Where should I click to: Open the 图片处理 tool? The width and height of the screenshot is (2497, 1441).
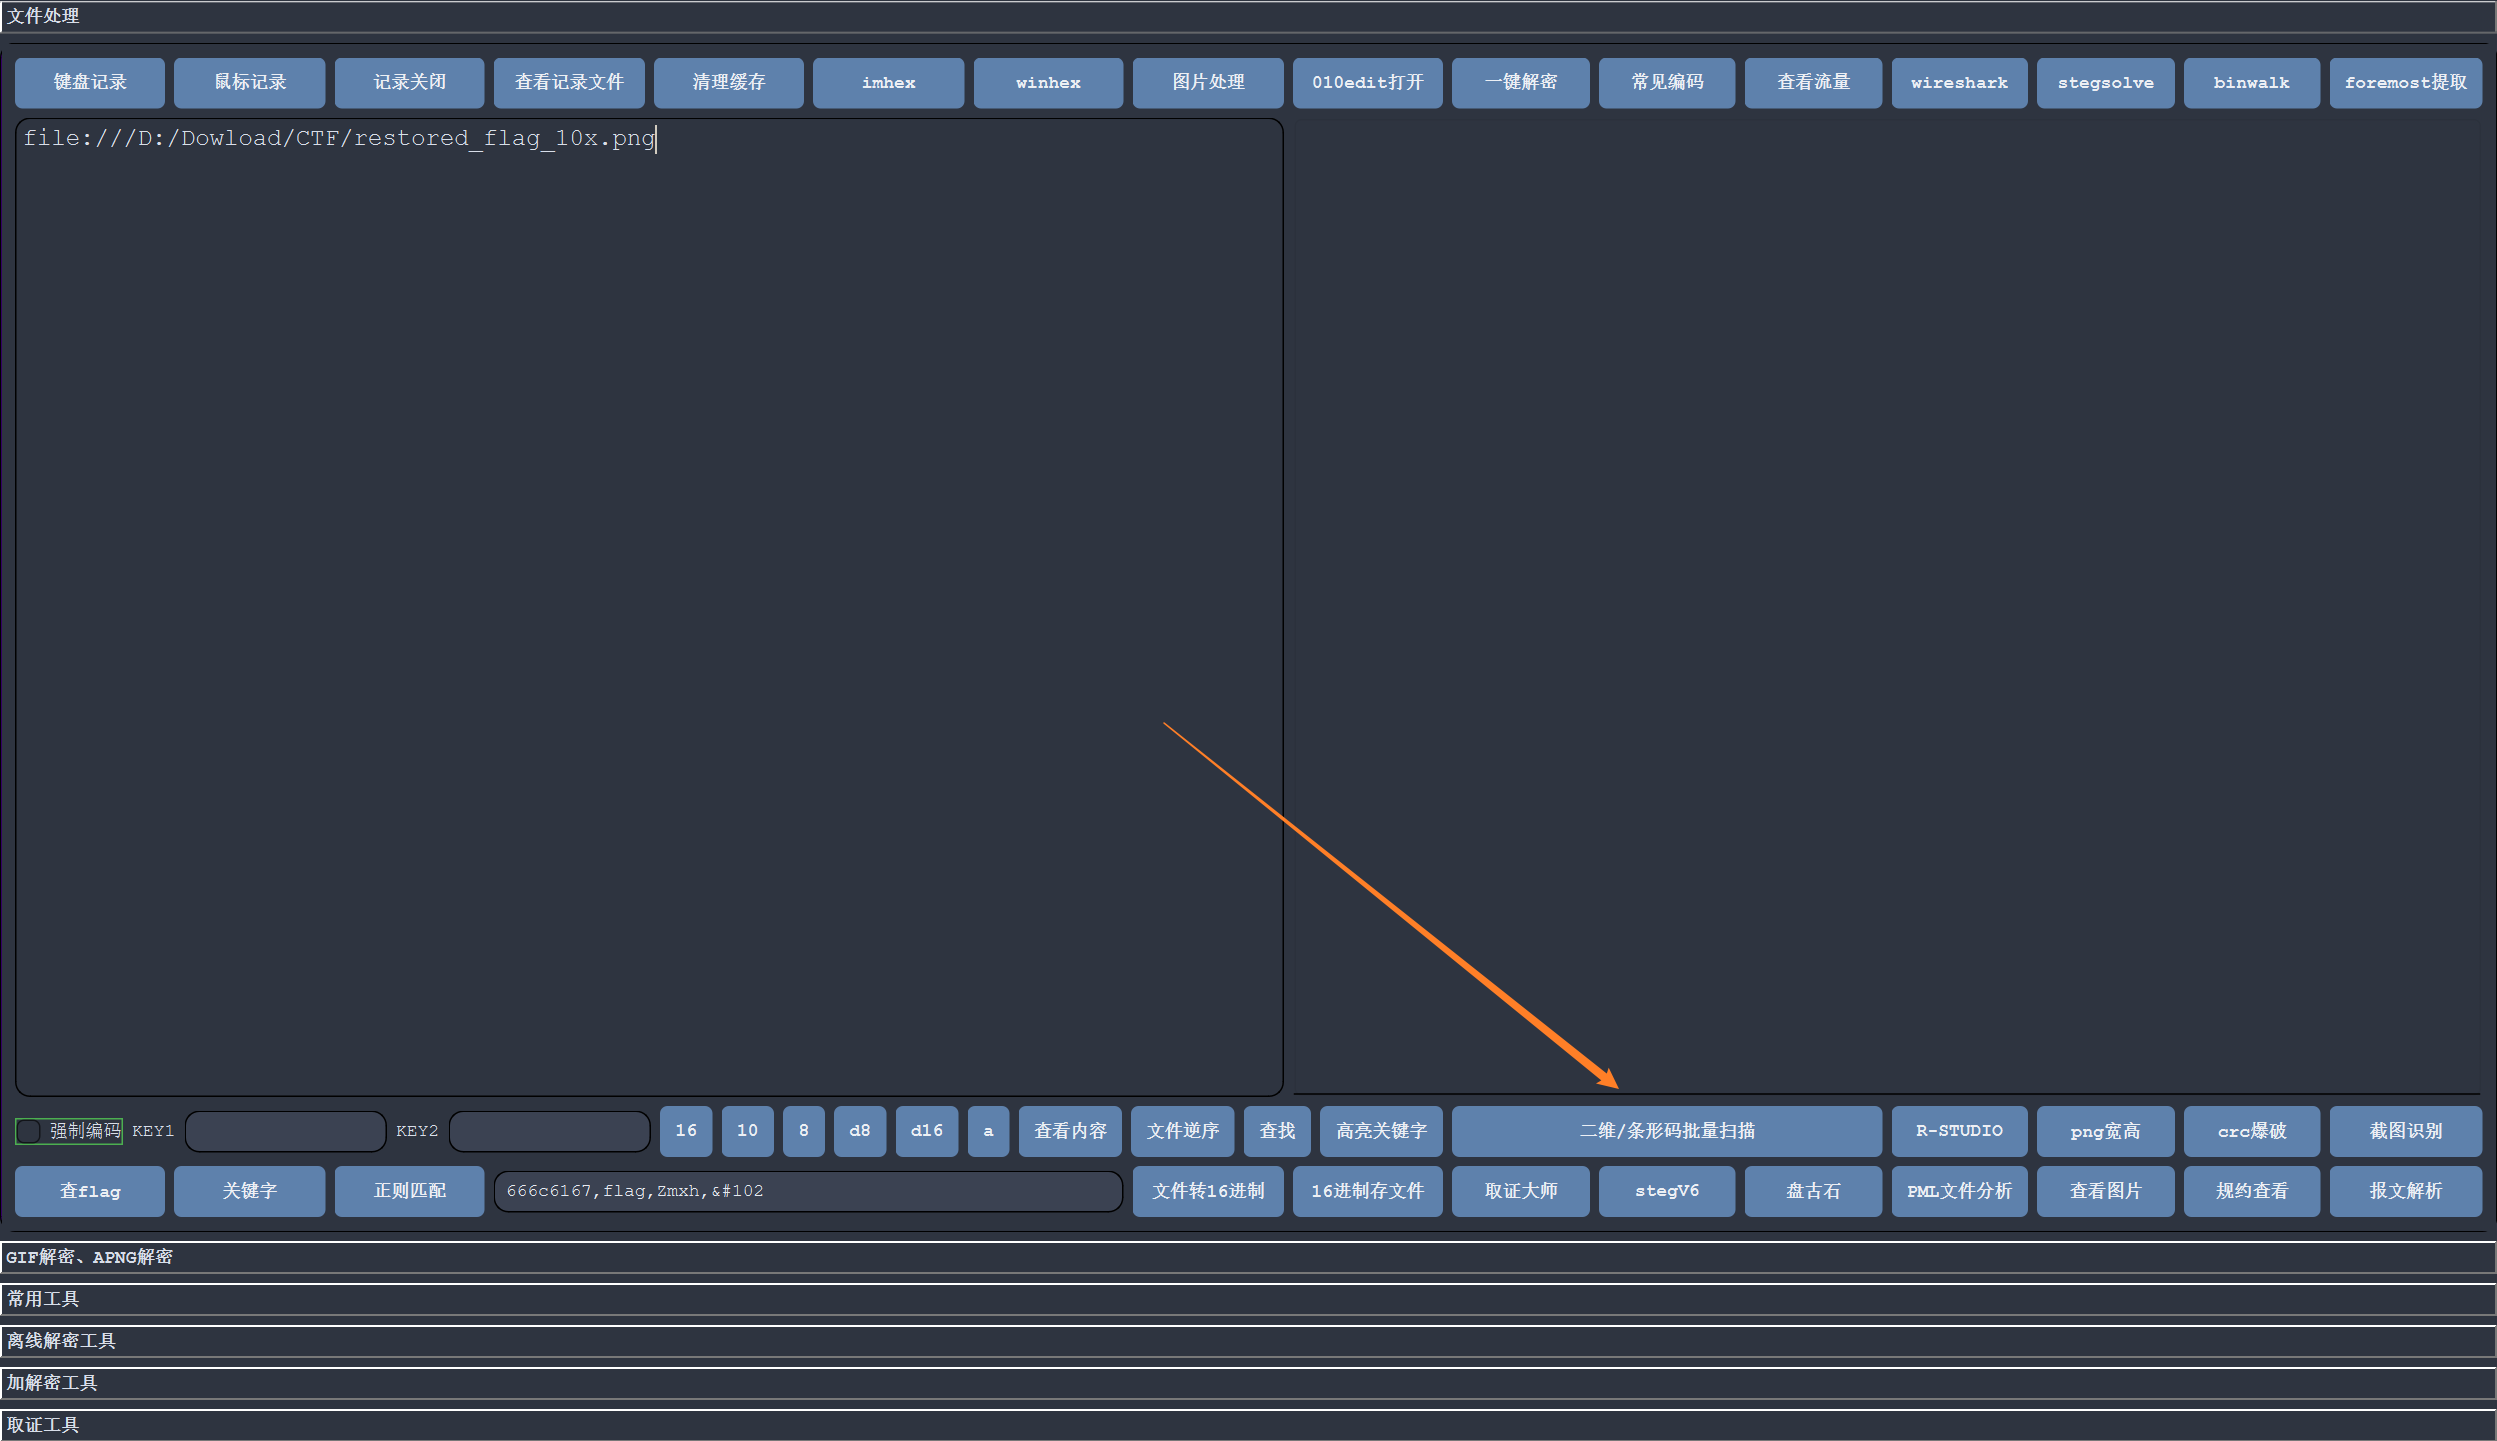pos(1209,83)
